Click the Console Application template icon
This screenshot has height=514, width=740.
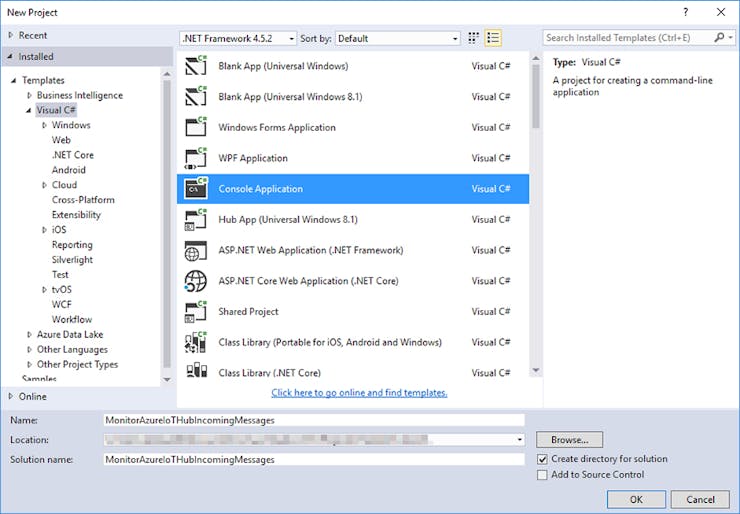coord(196,189)
